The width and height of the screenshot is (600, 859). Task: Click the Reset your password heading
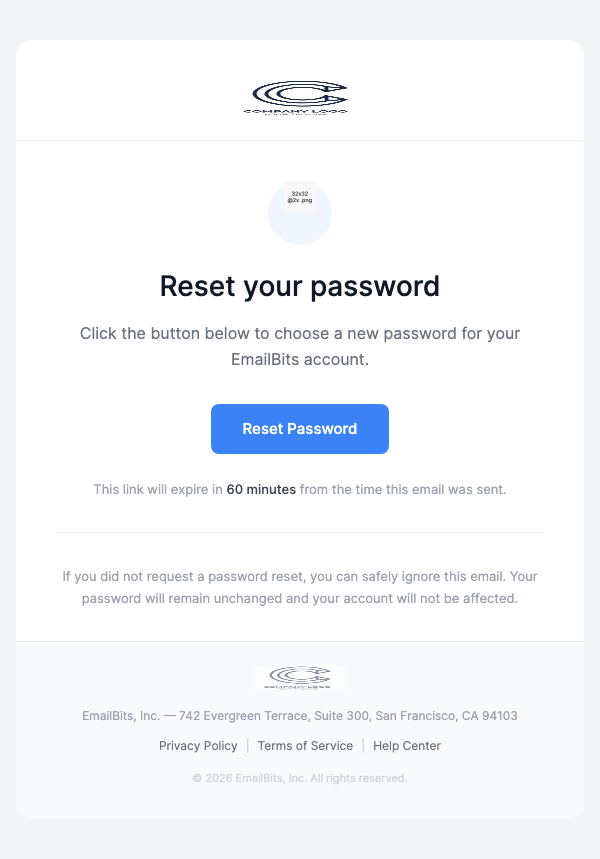click(x=299, y=286)
